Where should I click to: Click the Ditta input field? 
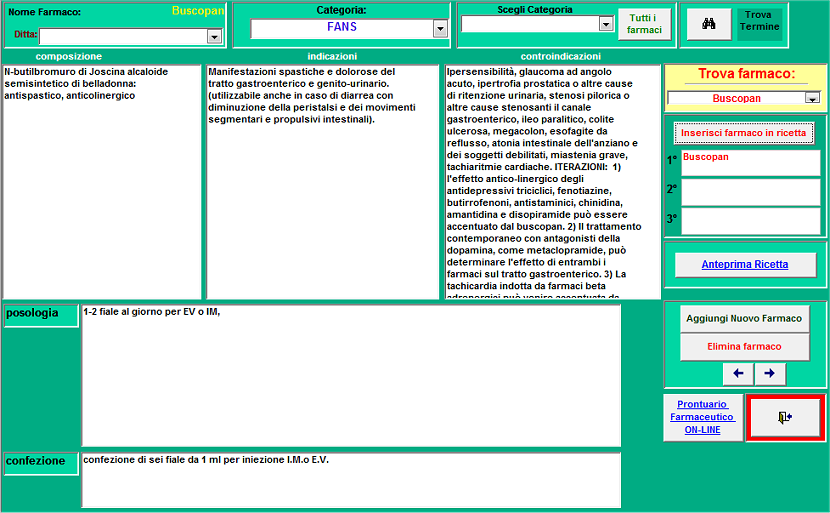[x=123, y=37]
